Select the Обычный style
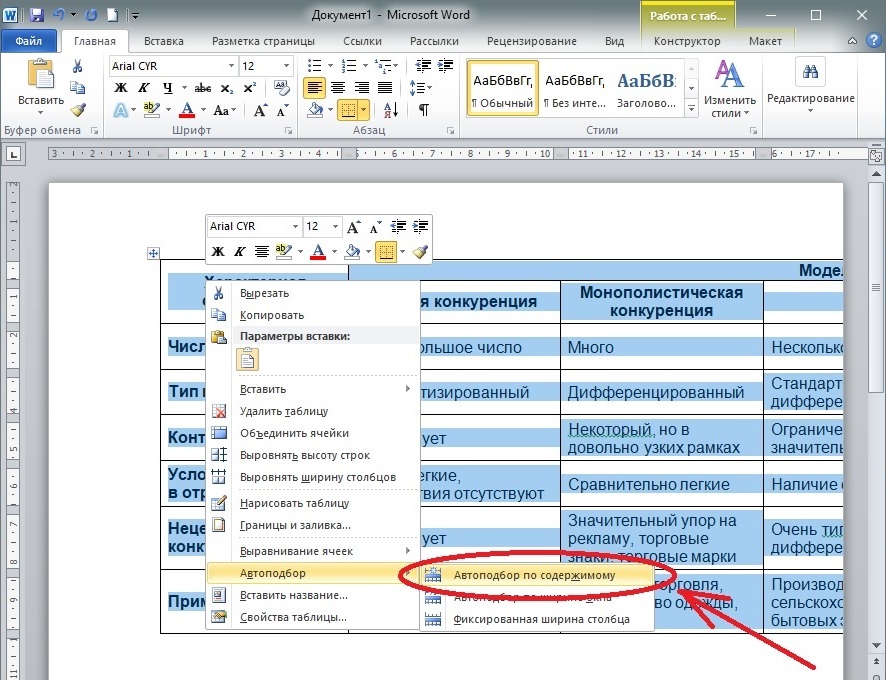886x680 pixels. [503, 89]
